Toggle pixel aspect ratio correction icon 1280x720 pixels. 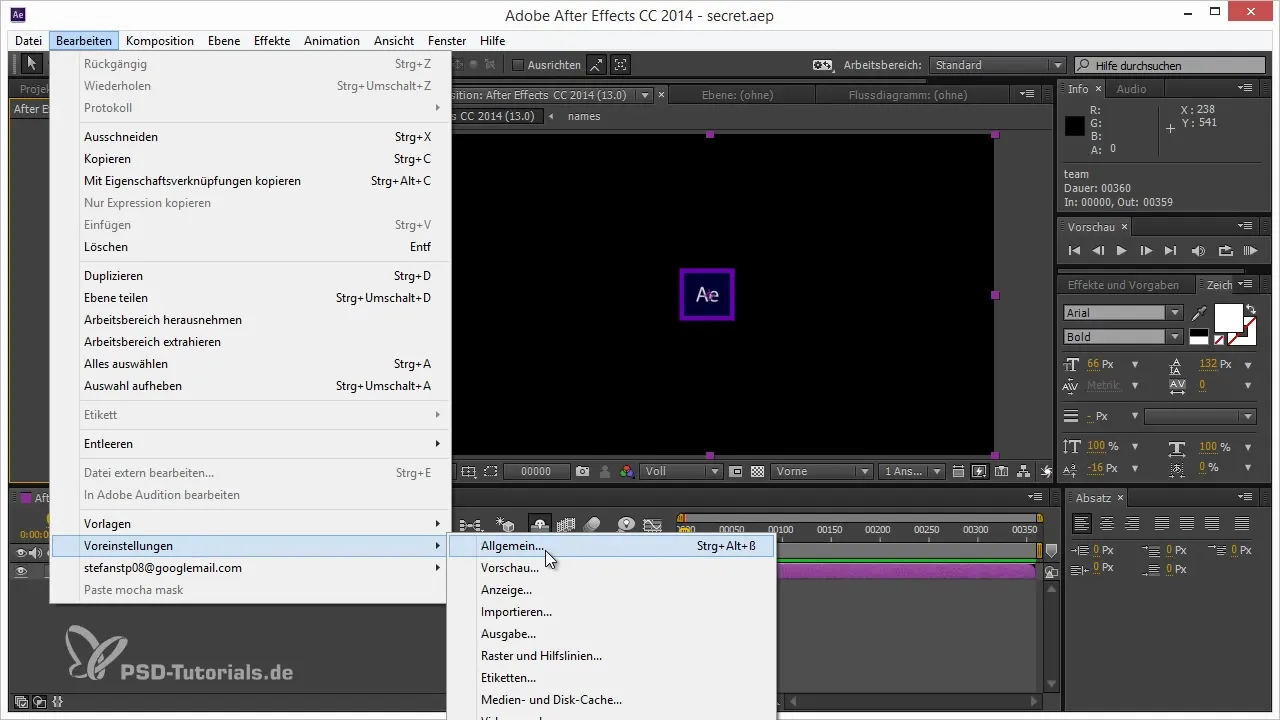(958, 471)
